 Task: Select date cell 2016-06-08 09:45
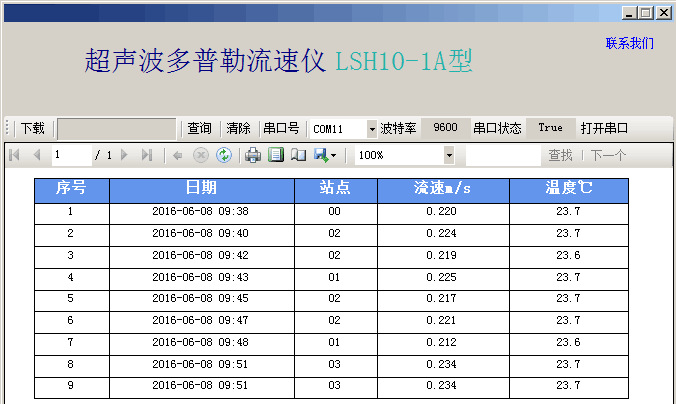200,299
